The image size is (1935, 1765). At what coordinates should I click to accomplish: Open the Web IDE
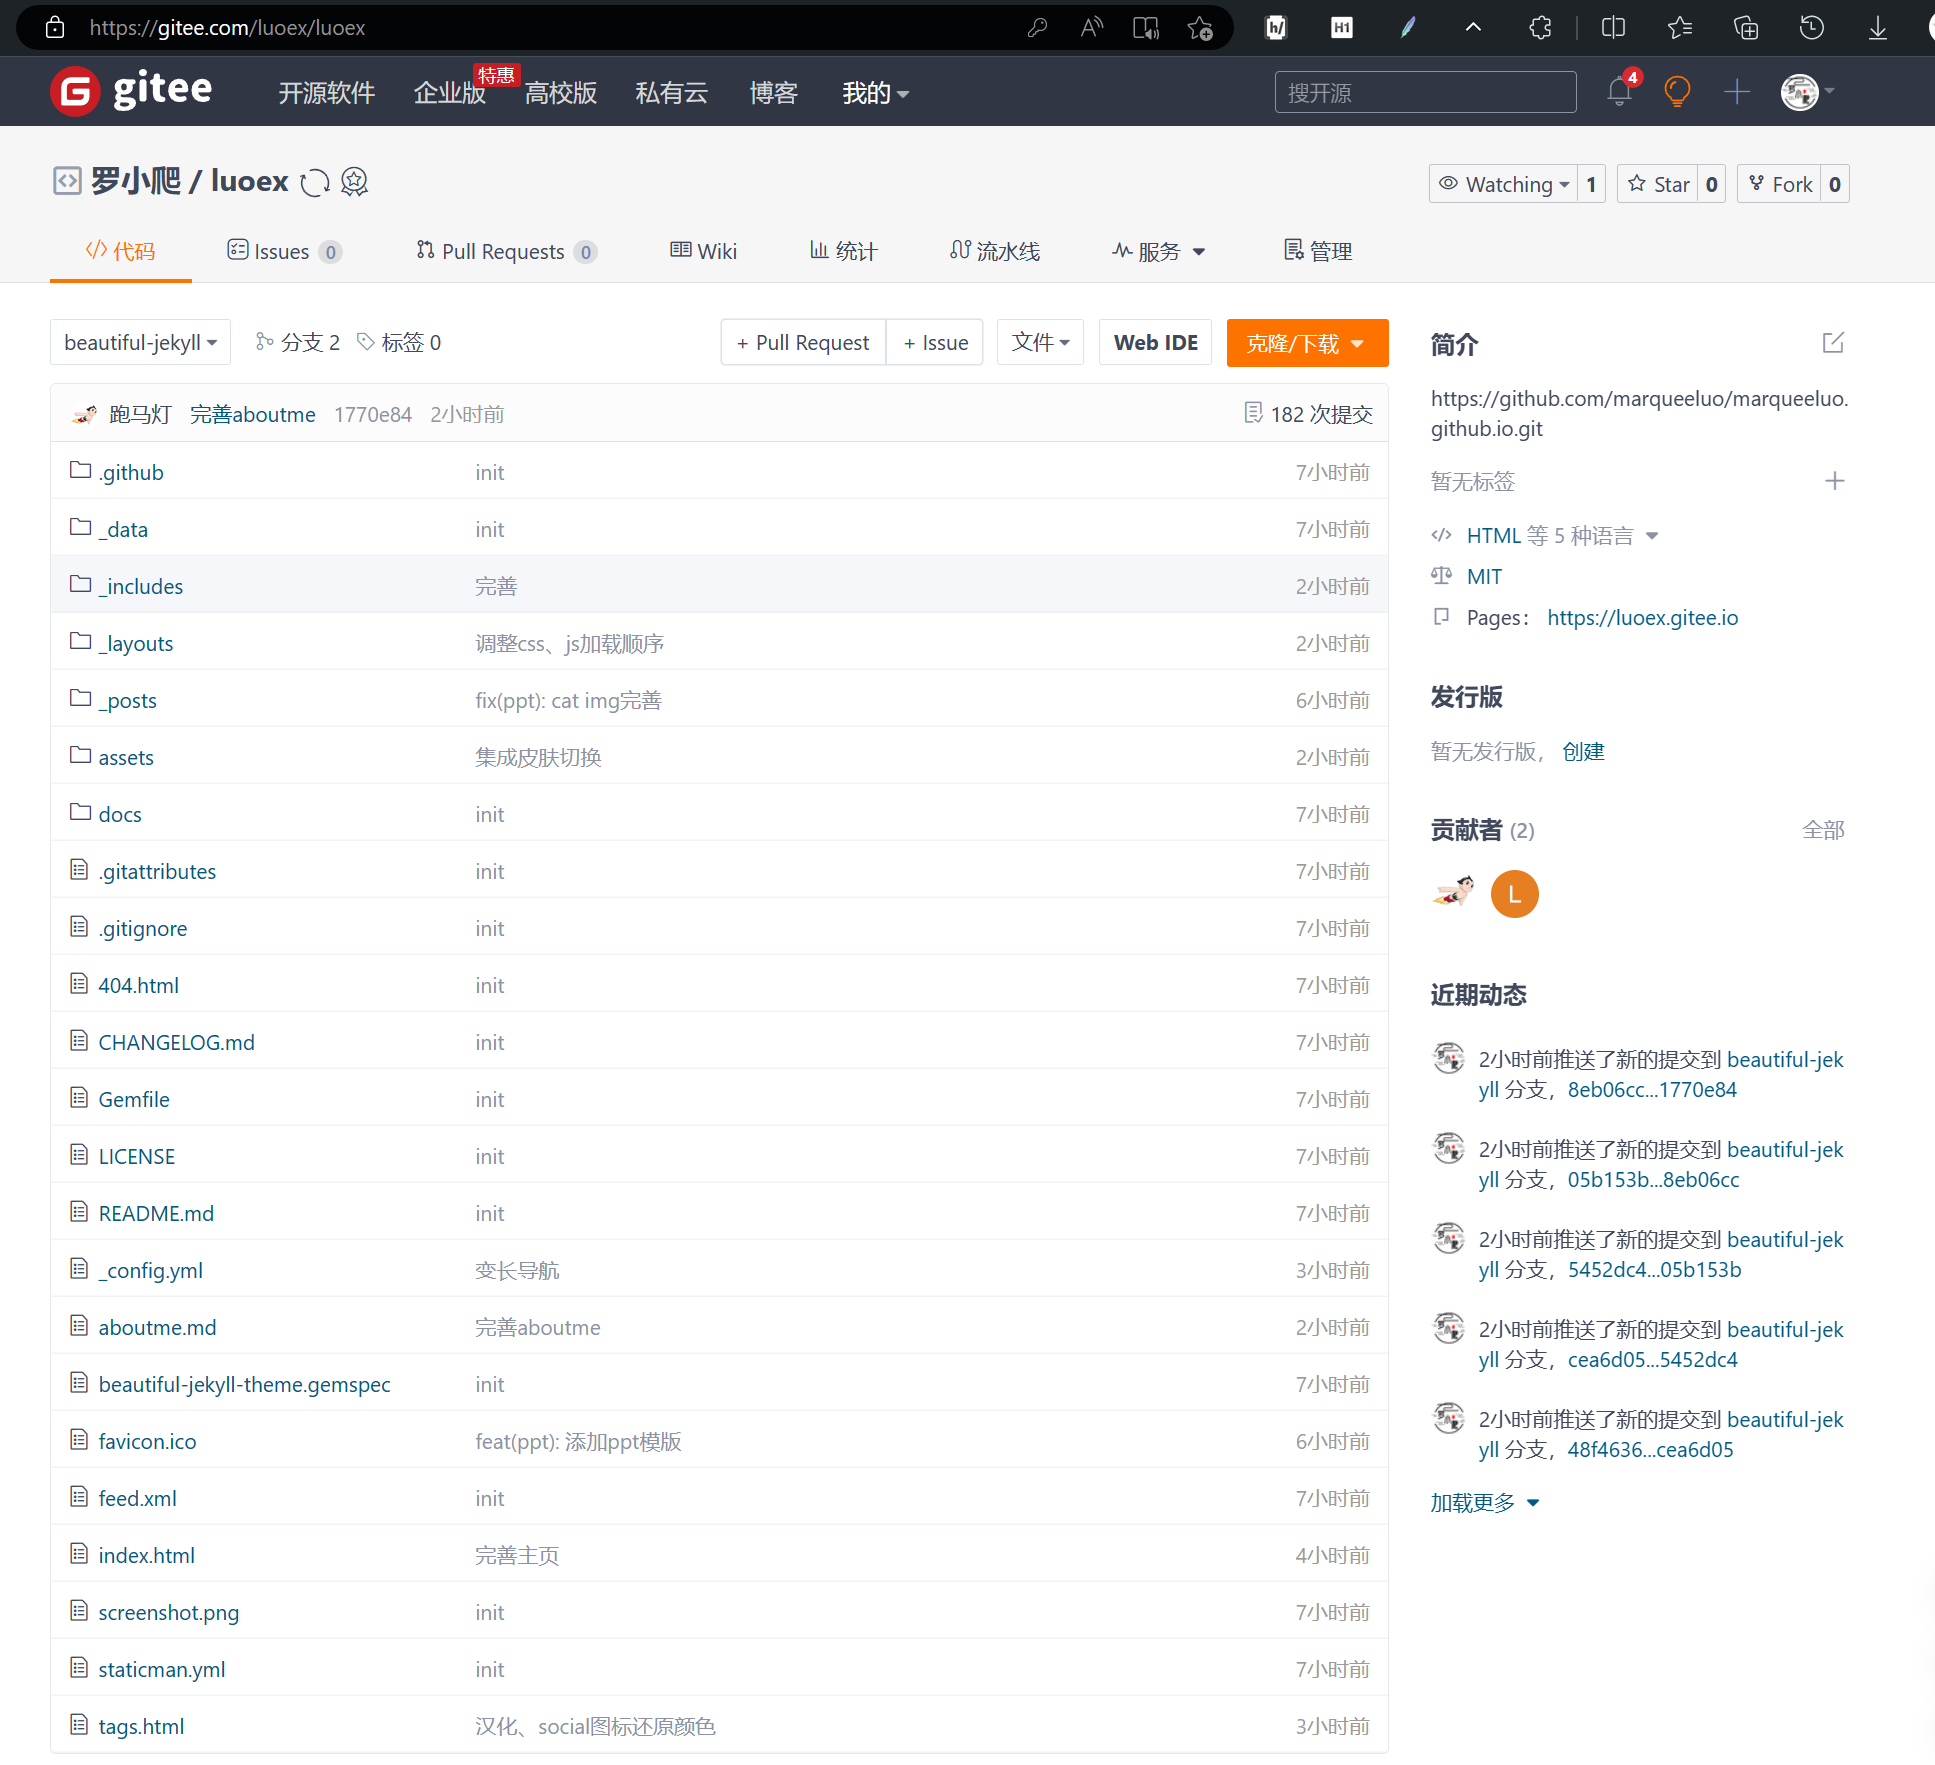(x=1155, y=343)
